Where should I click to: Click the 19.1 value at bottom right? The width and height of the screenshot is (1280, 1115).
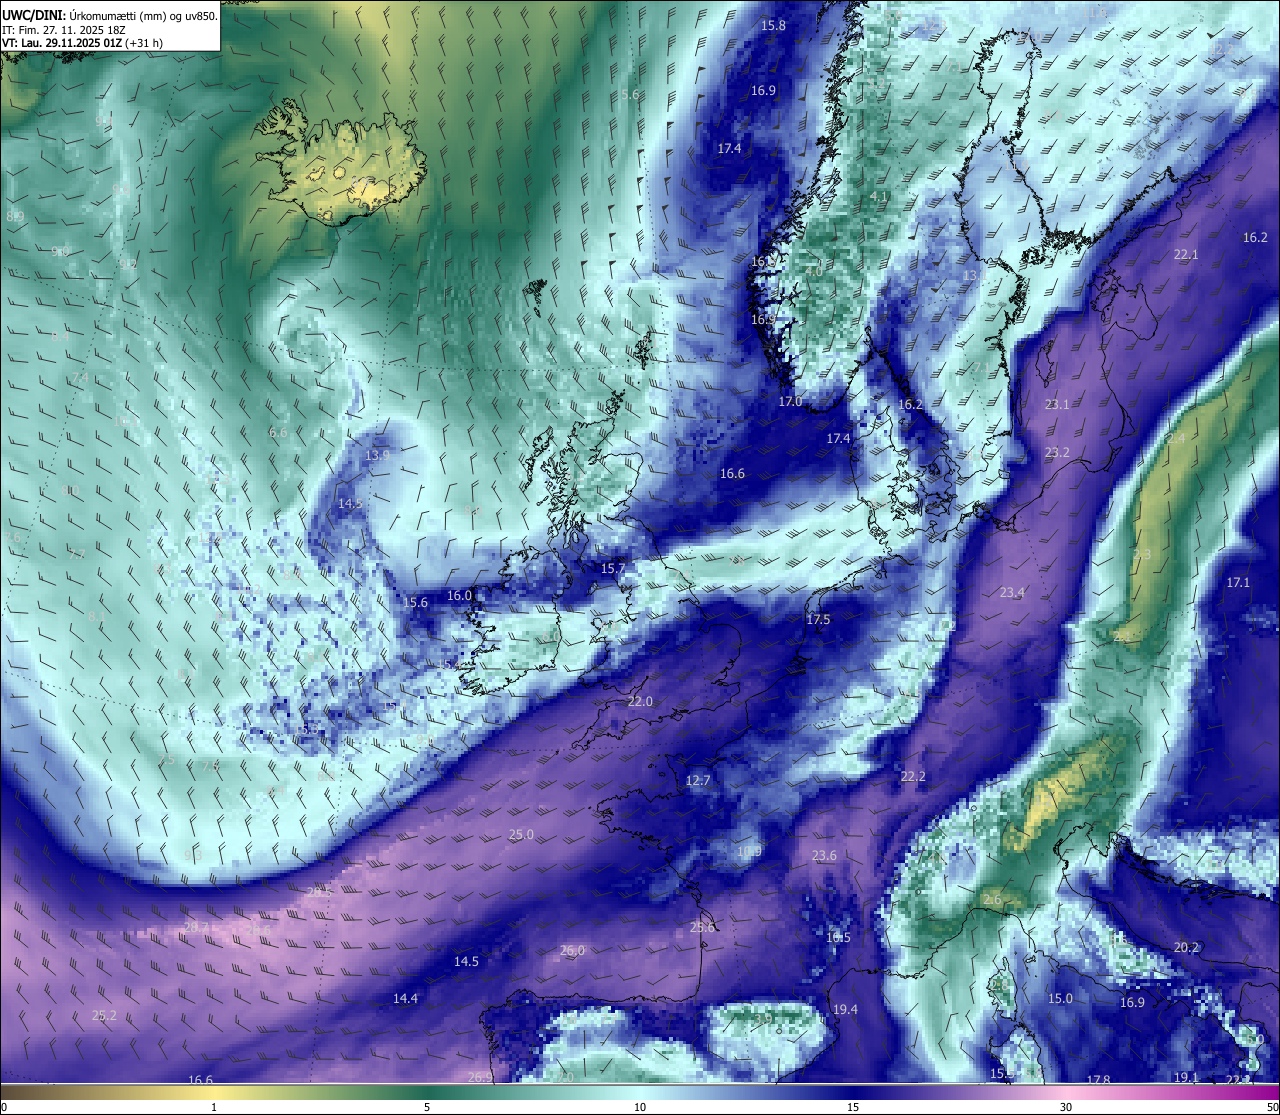pyautogui.click(x=1185, y=1078)
